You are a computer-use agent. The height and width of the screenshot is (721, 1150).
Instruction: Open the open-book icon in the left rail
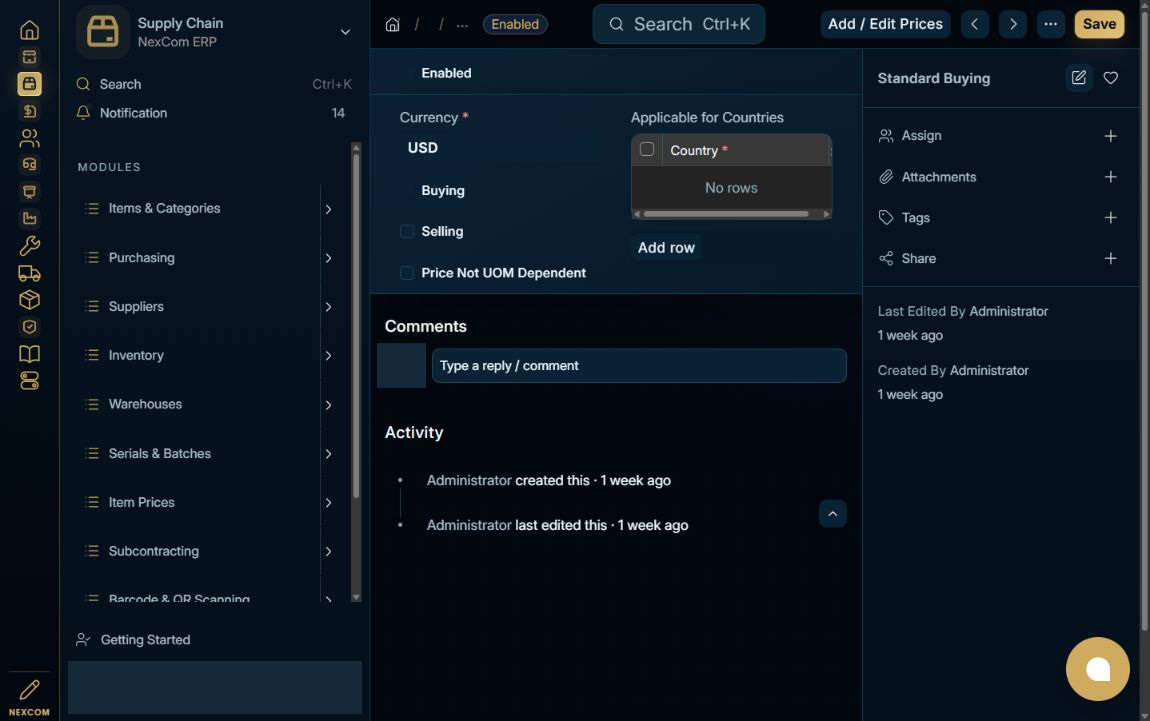29,354
